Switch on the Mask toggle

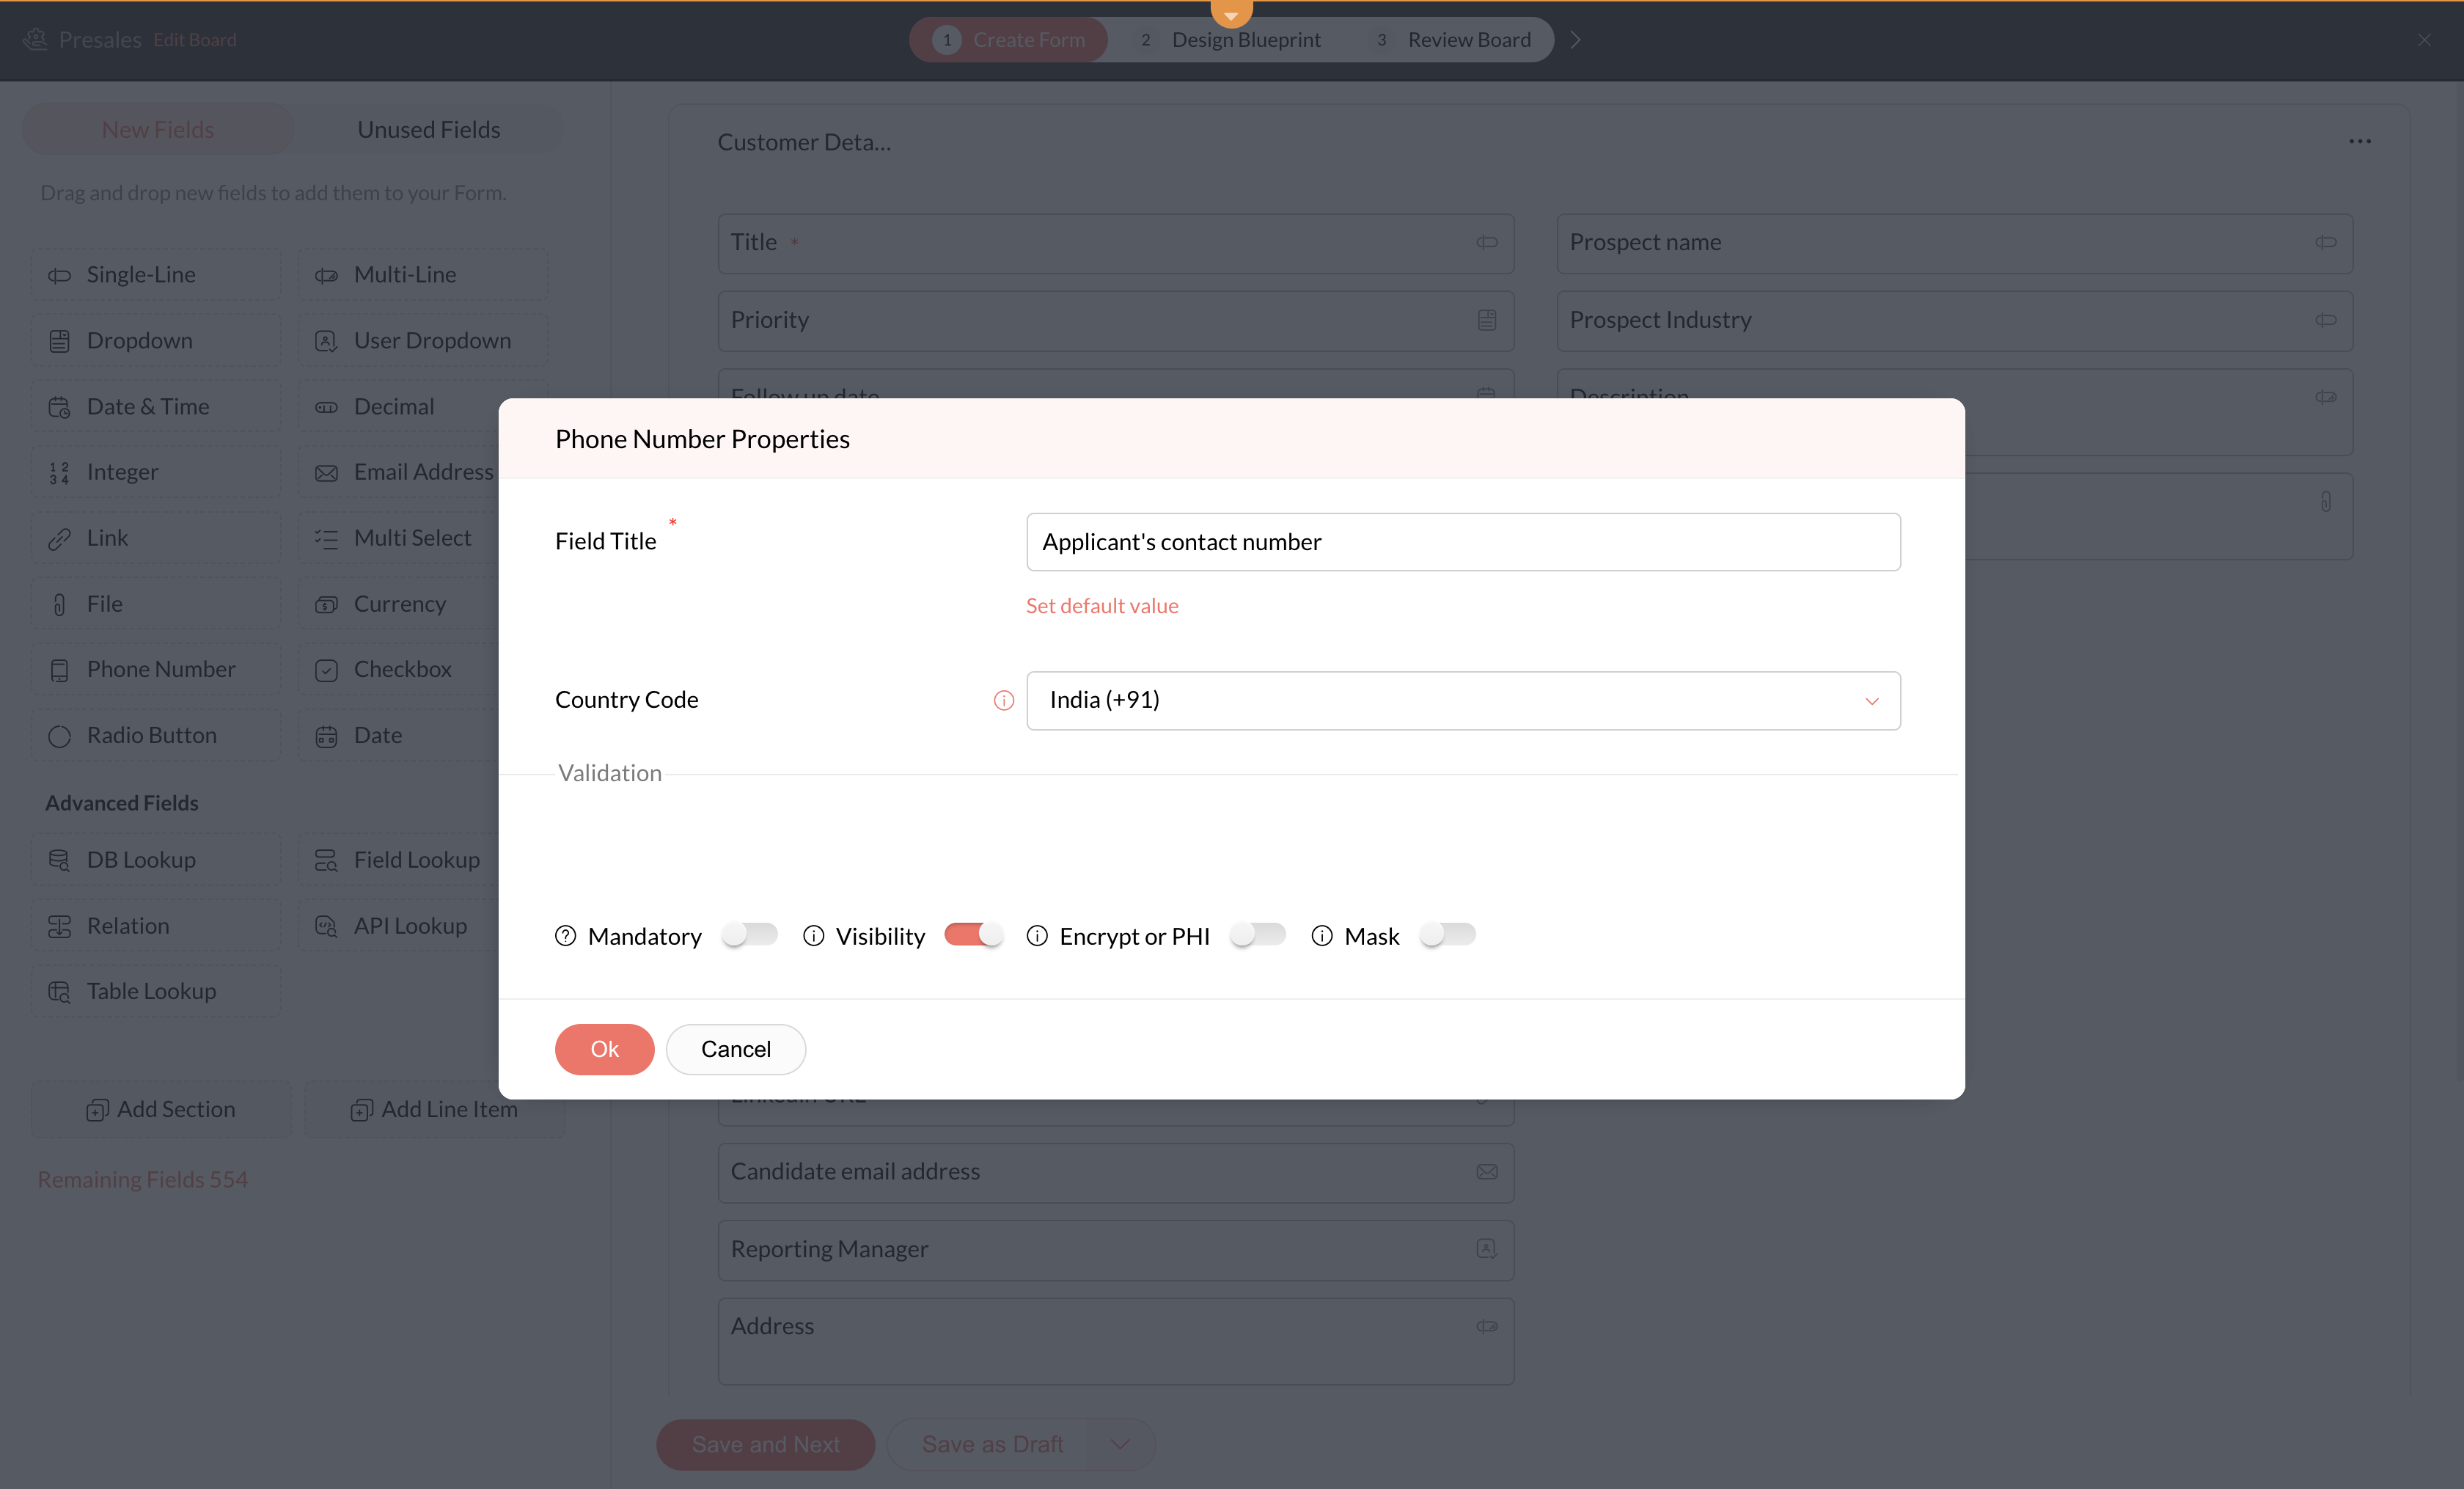1447,935
